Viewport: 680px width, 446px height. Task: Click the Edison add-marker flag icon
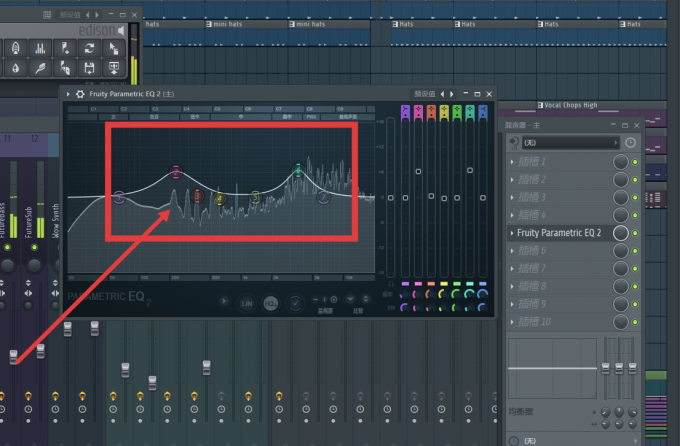point(65,48)
